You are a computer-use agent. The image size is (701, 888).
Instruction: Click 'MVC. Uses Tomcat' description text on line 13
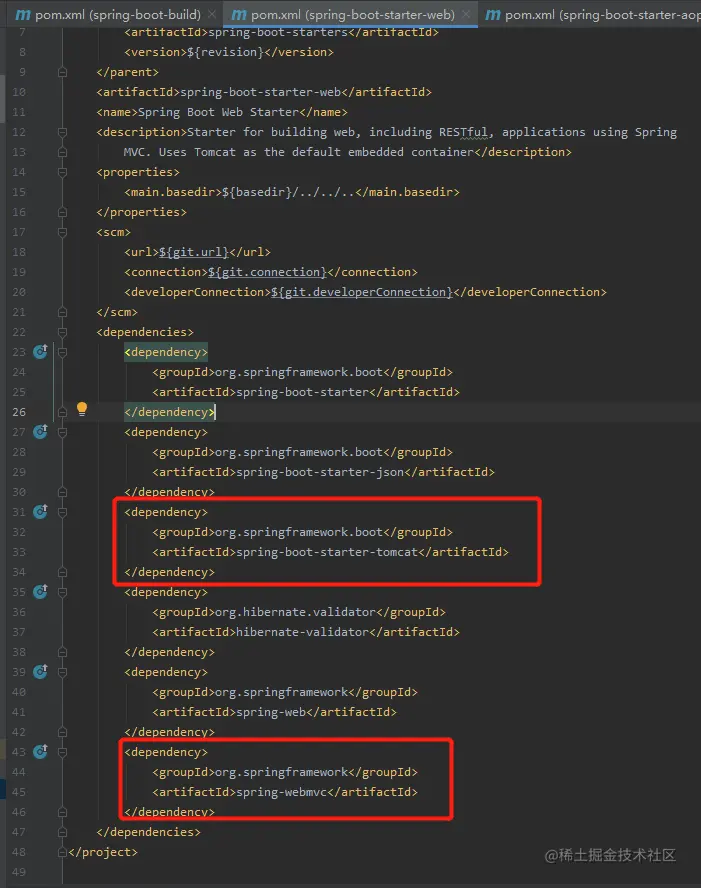(179, 152)
